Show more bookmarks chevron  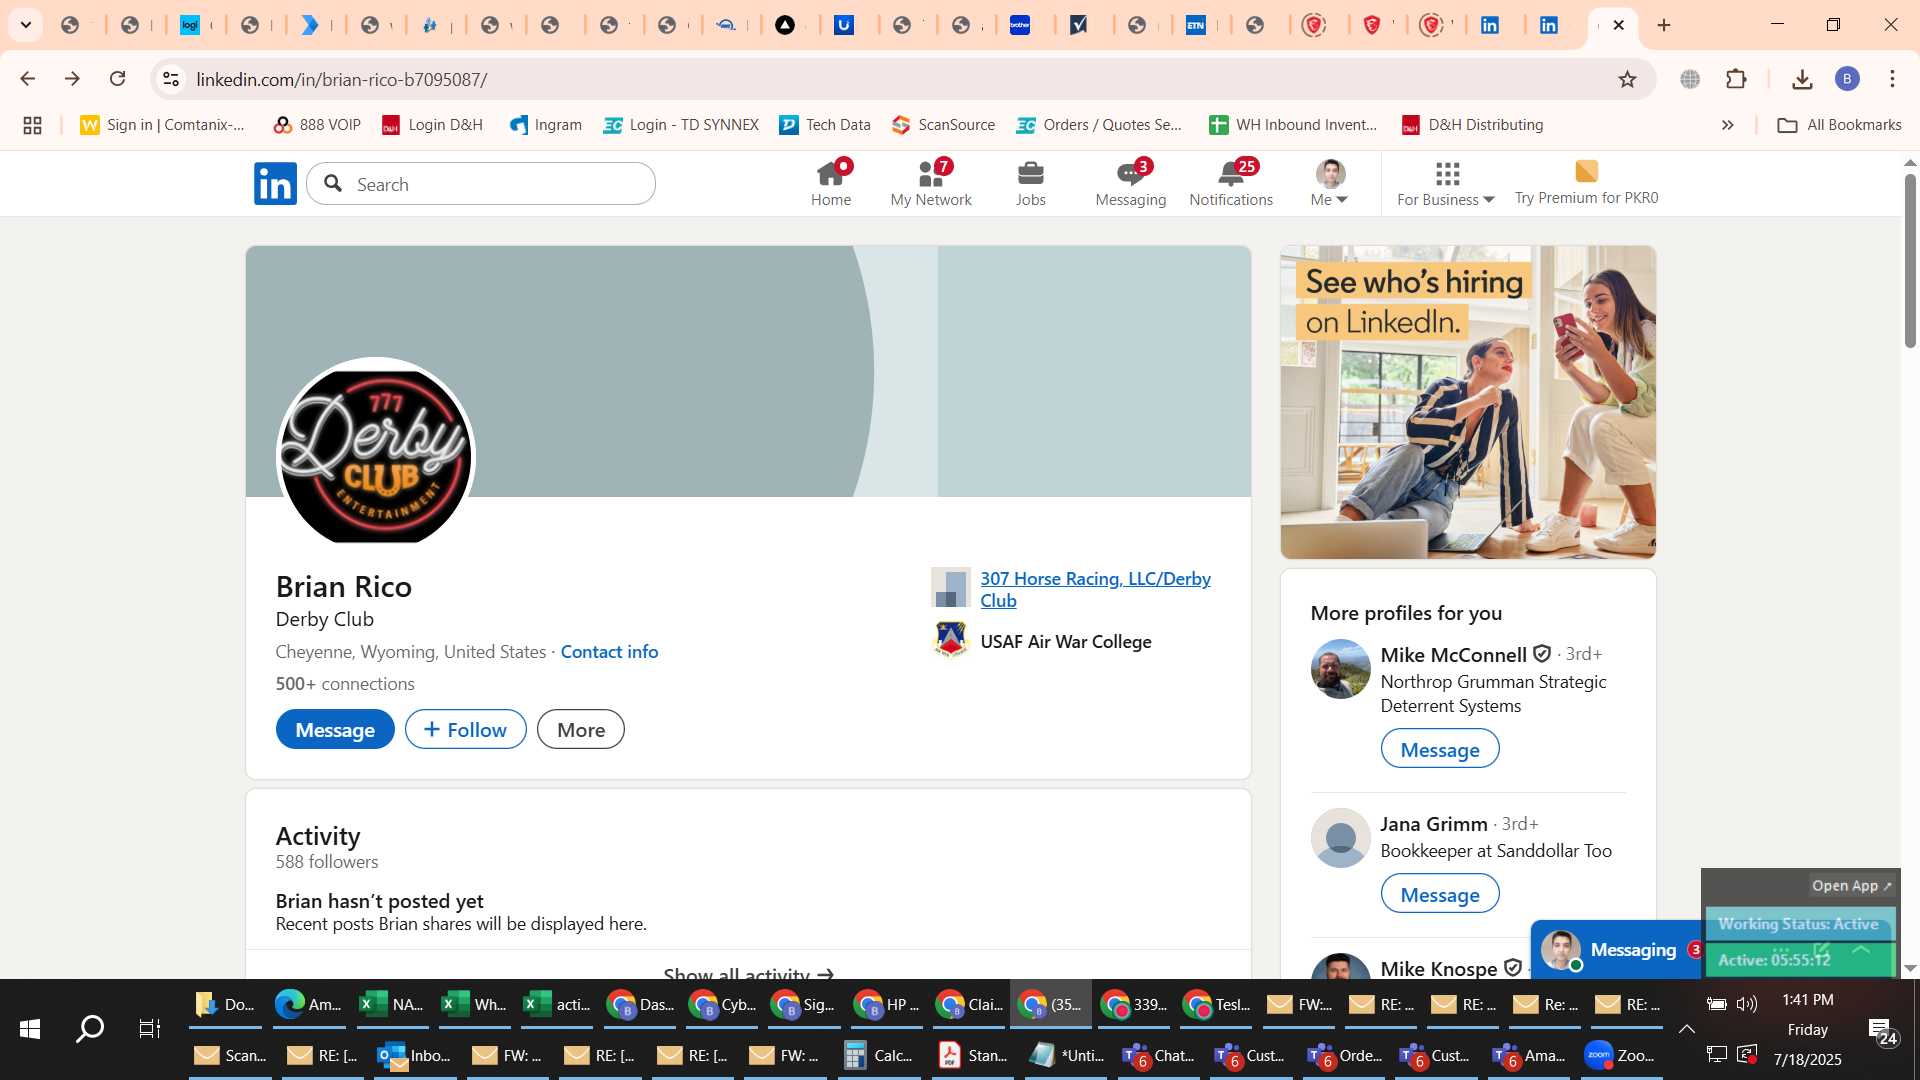click(x=1727, y=125)
